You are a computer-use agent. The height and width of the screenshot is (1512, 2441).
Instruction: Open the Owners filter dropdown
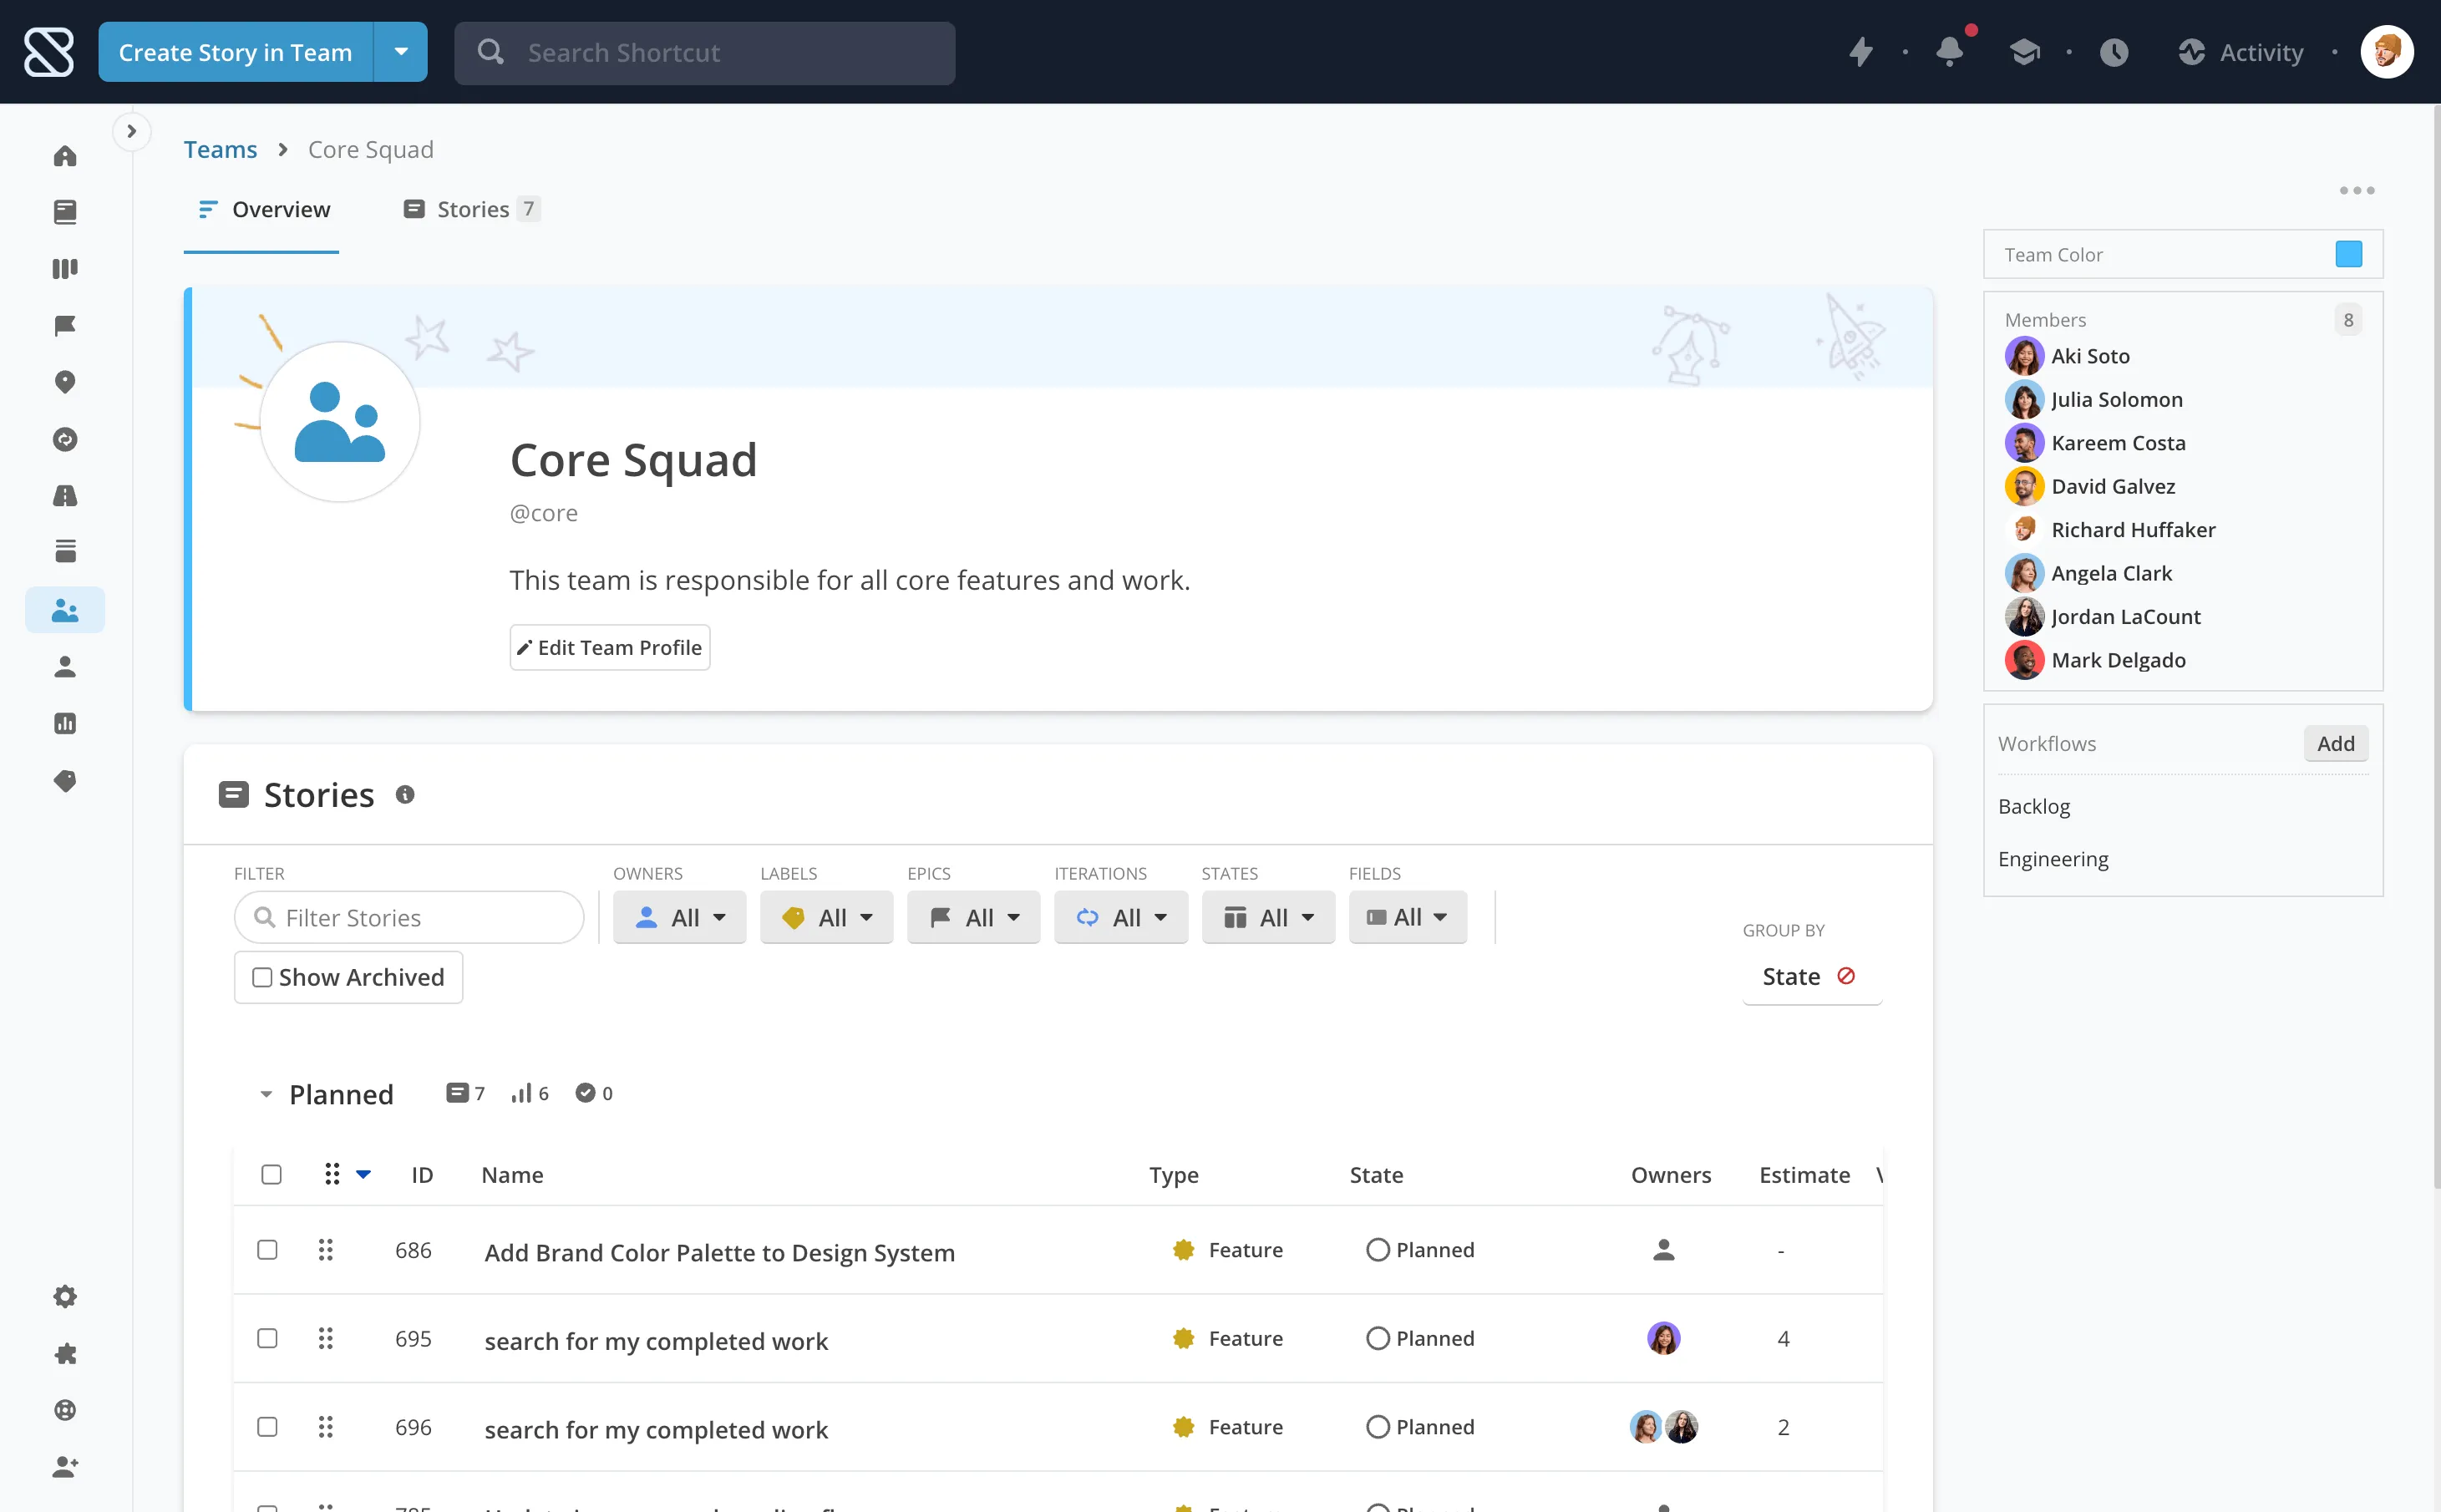coord(680,917)
